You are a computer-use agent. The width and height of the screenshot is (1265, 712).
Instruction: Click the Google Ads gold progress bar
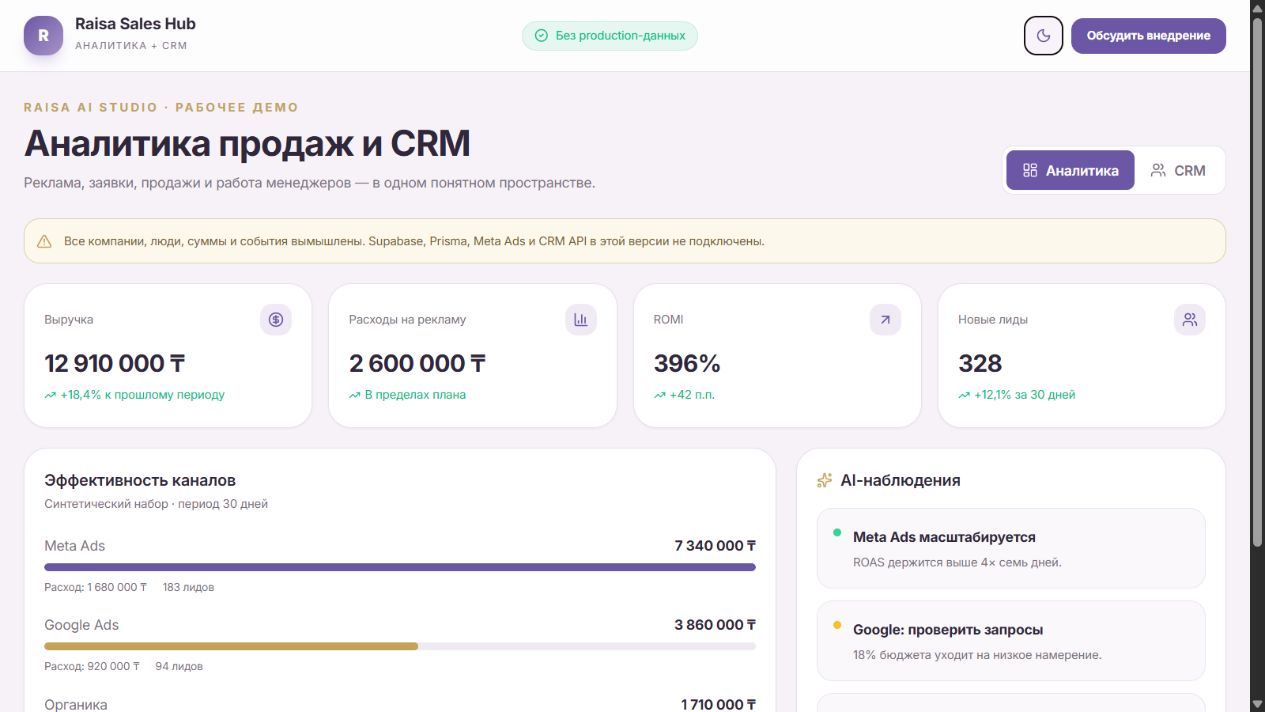(231, 646)
